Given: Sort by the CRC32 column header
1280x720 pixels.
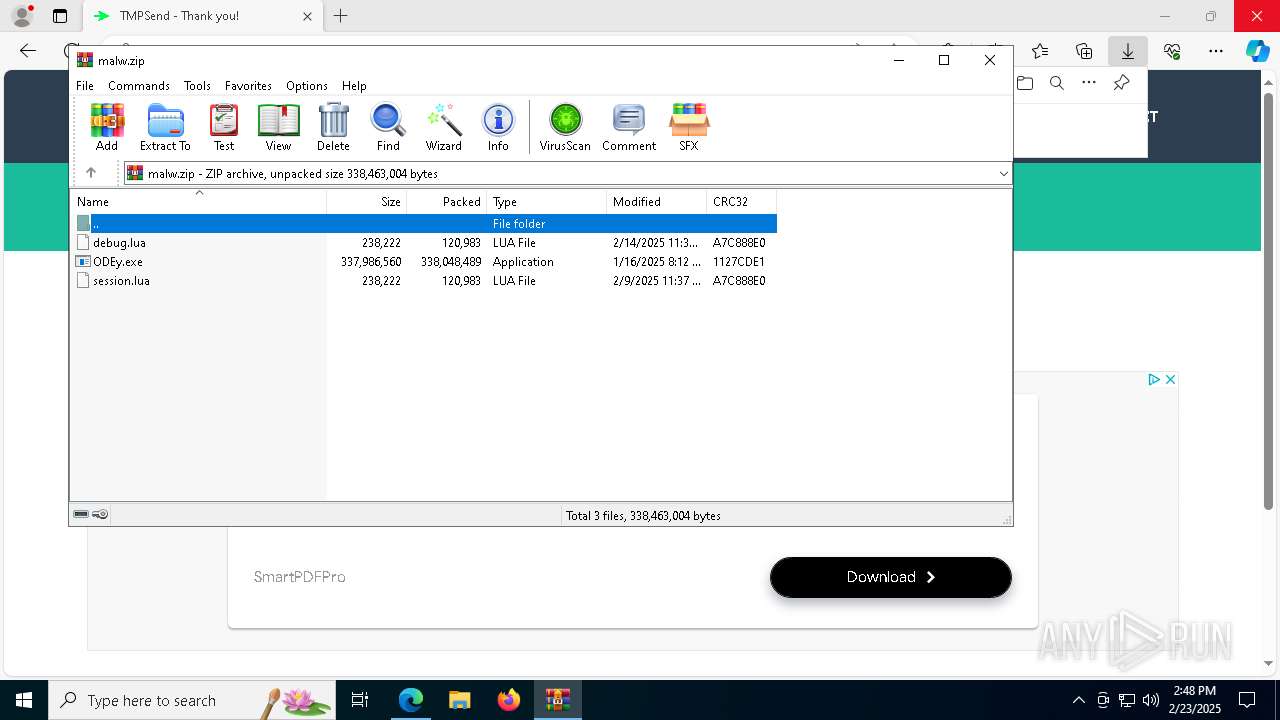Looking at the screenshot, I should click(742, 202).
